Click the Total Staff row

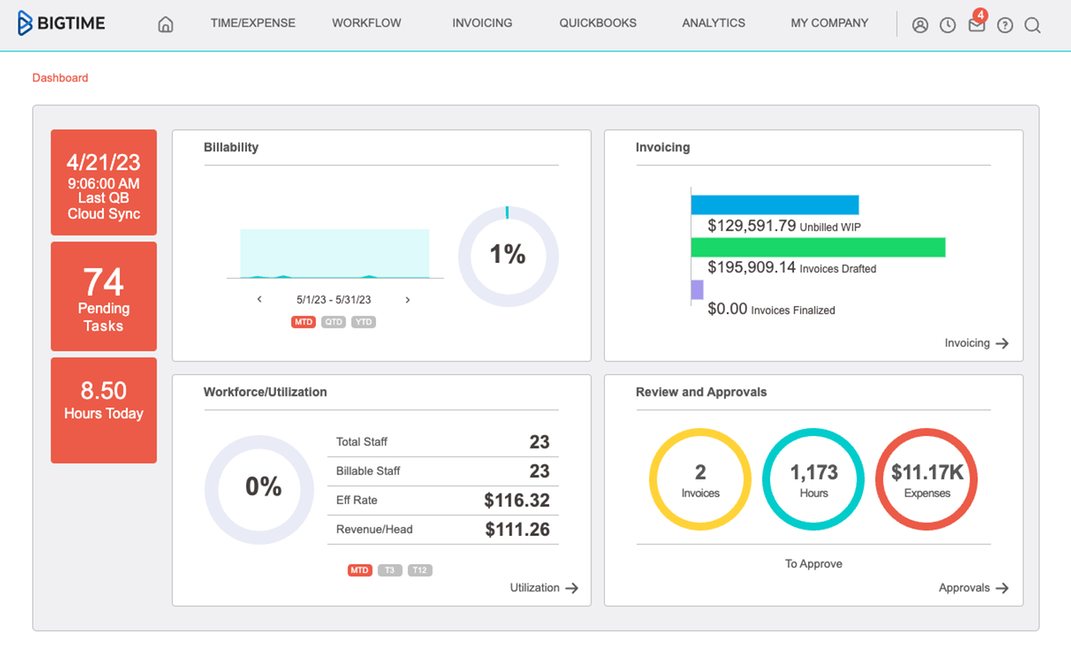[443, 442]
